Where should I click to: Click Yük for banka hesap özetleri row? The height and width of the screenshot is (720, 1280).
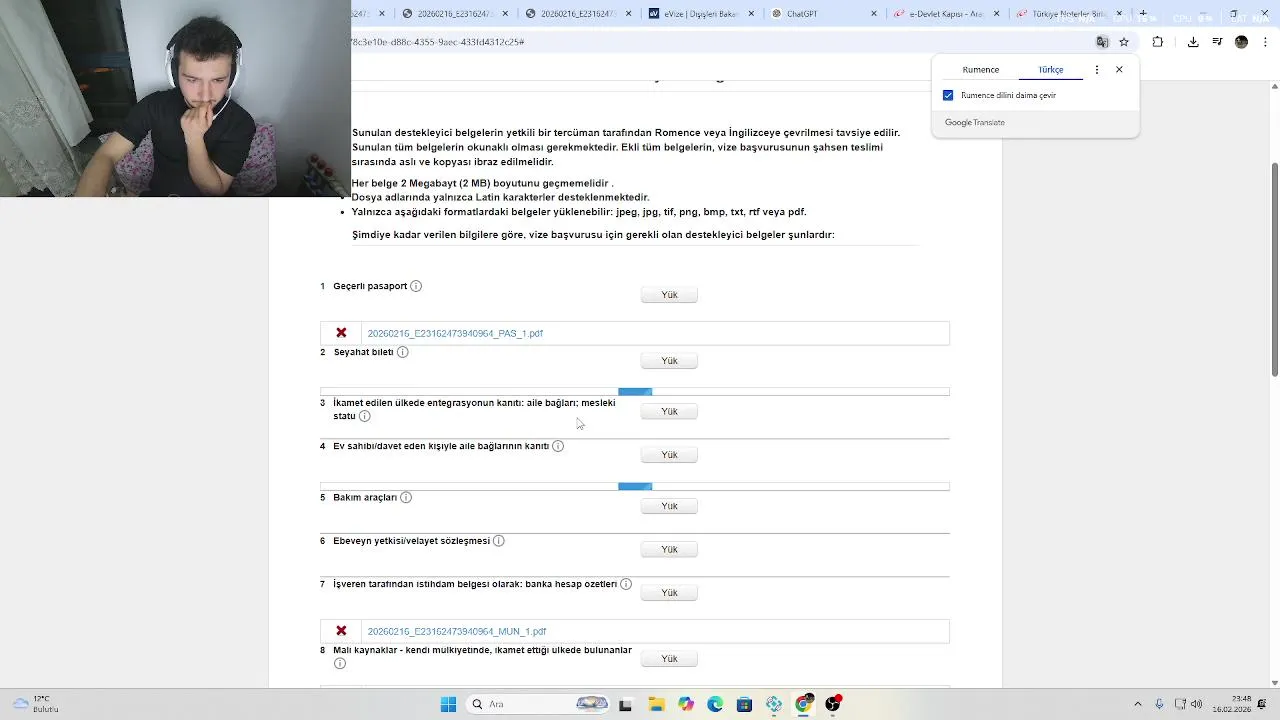pyautogui.click(x=669, y=593)
